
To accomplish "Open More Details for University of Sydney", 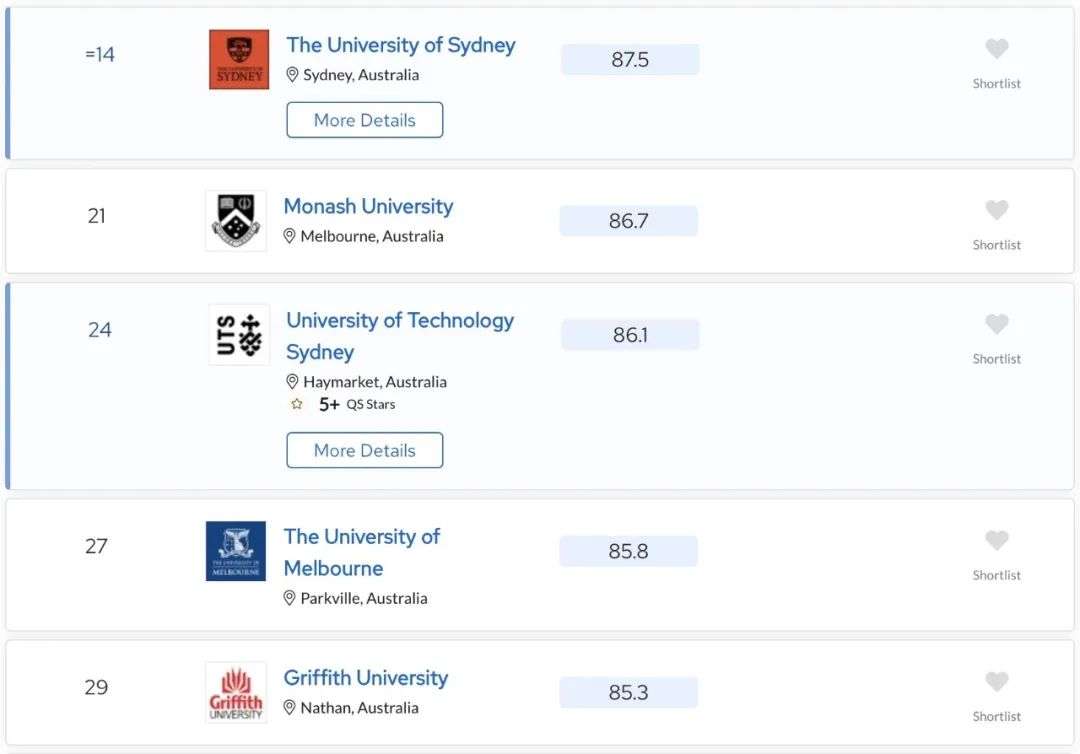I will (x=364, y=120).
